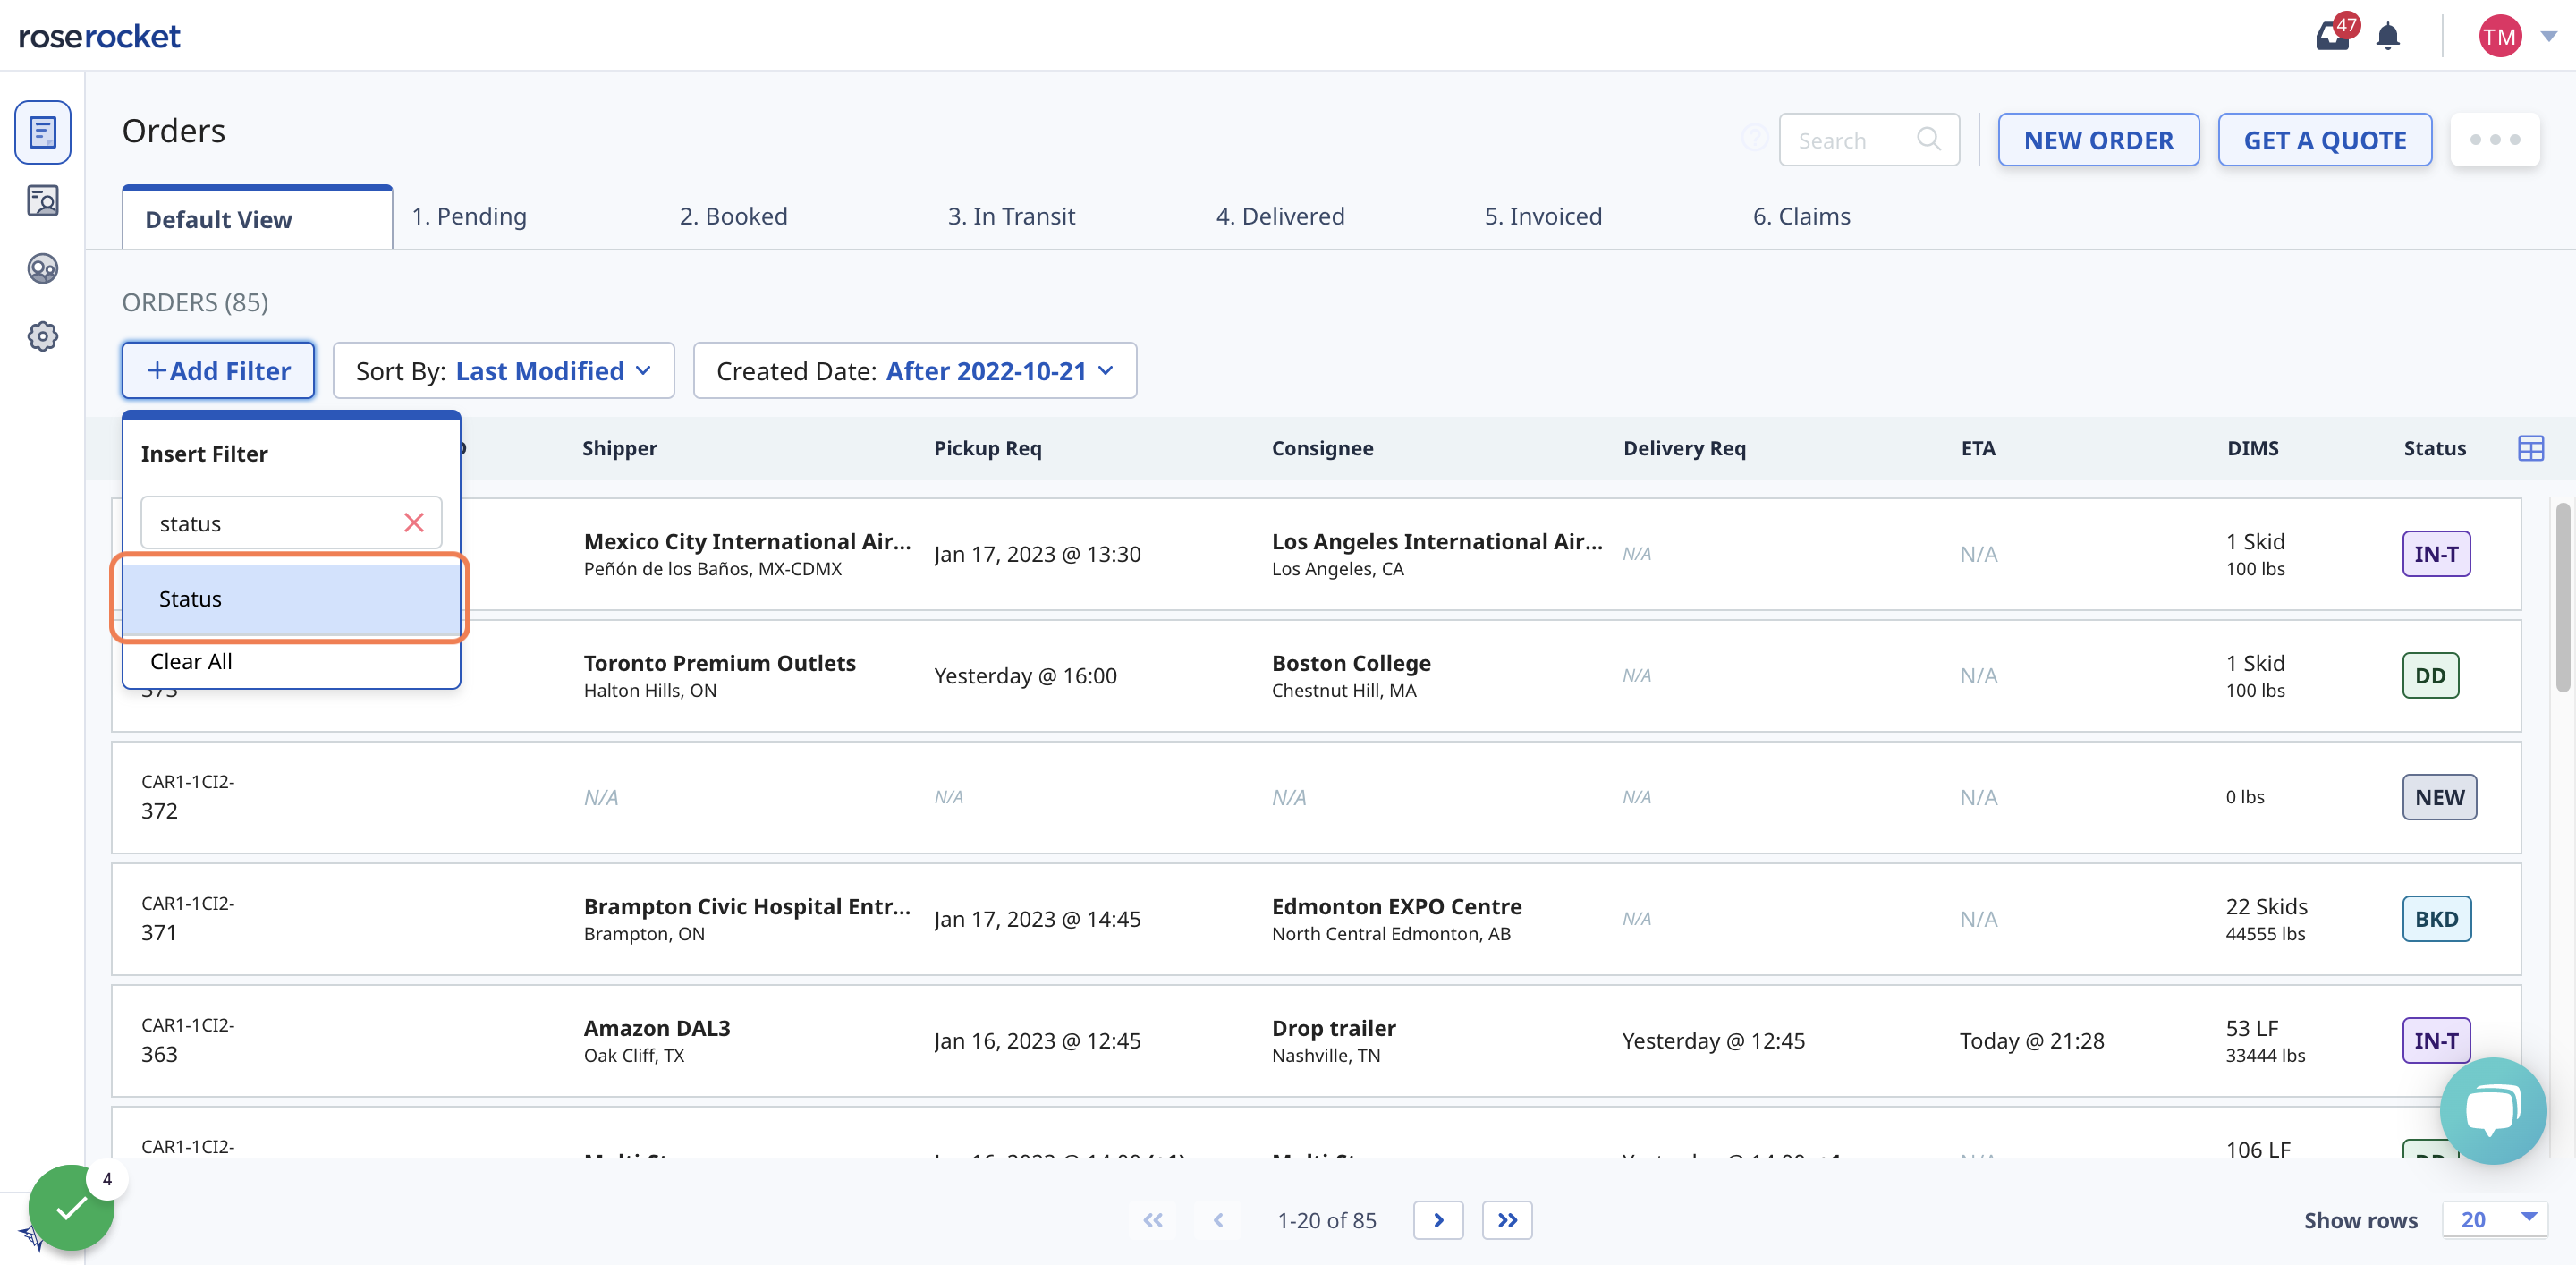Image resolution: width=2576 pixels, height=1265 pixels.
Task: Jump to last page arrow
Action: click(x=1507, y=1220)
